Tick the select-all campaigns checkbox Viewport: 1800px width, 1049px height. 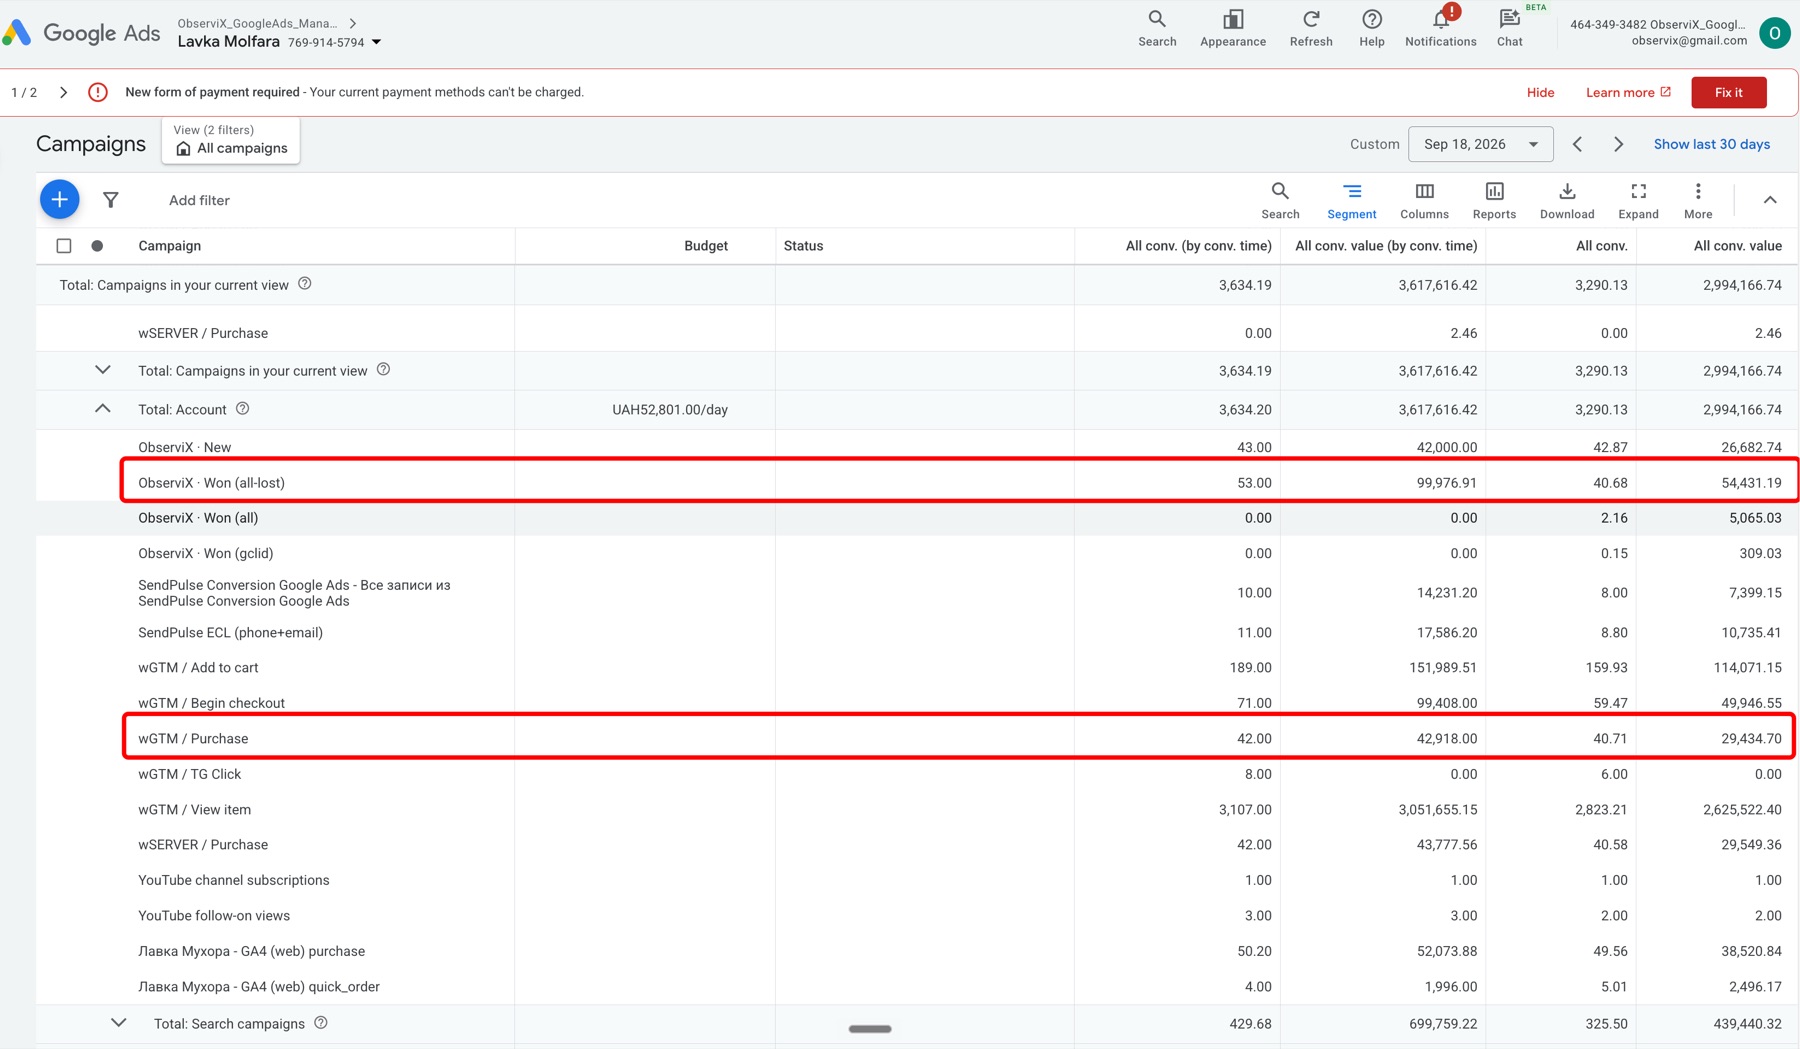point(64,245)
